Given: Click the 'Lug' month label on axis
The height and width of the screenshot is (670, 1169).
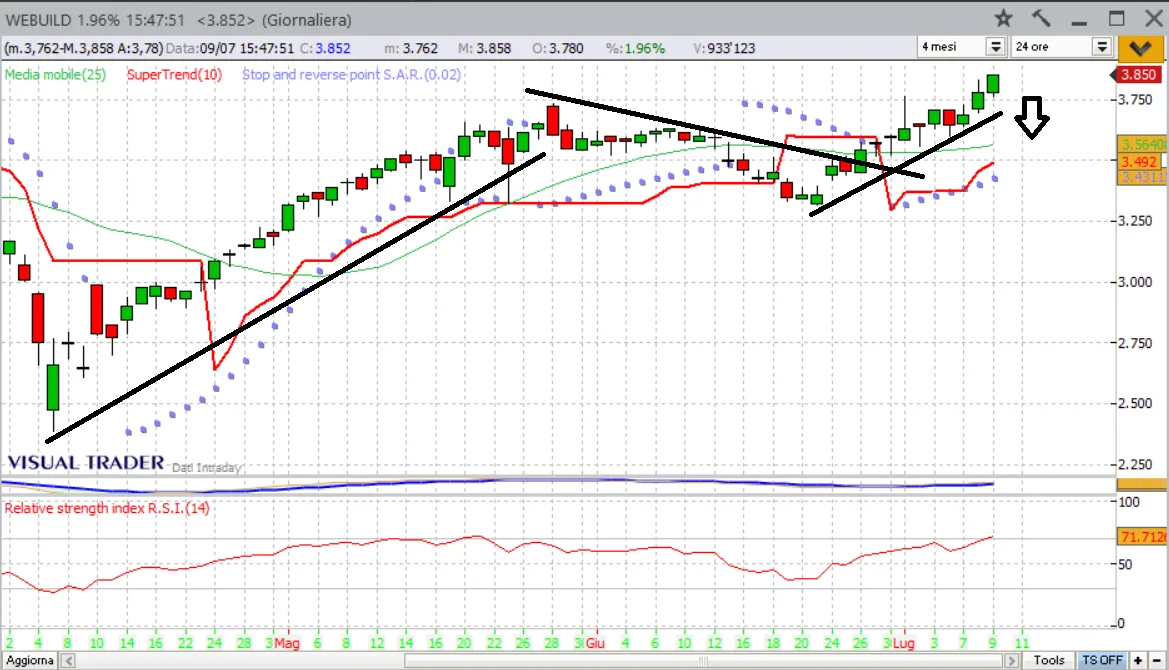Looking at the screenshot, I should click(x=904, y=643).
